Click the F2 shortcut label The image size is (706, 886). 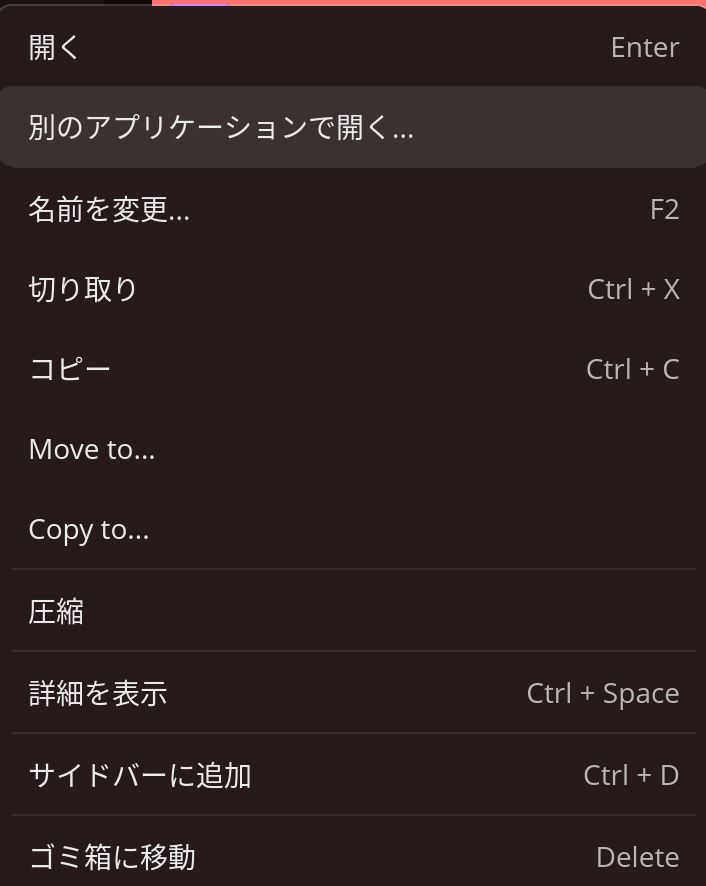pos(664,209)
